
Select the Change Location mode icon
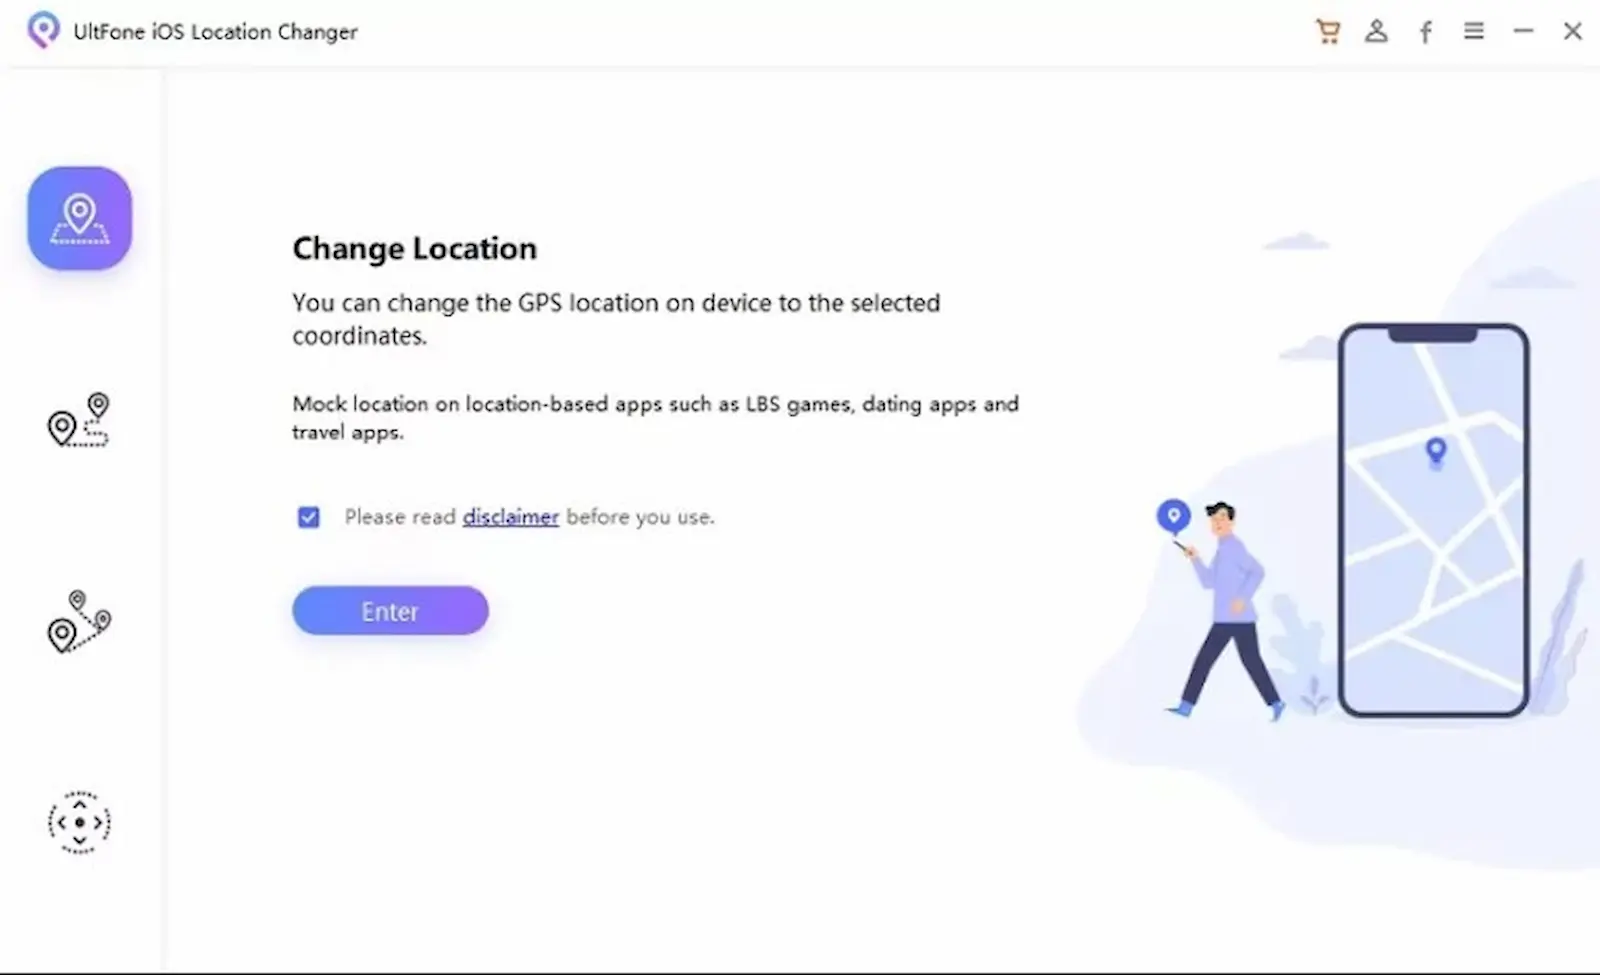[x=79, y=218]
